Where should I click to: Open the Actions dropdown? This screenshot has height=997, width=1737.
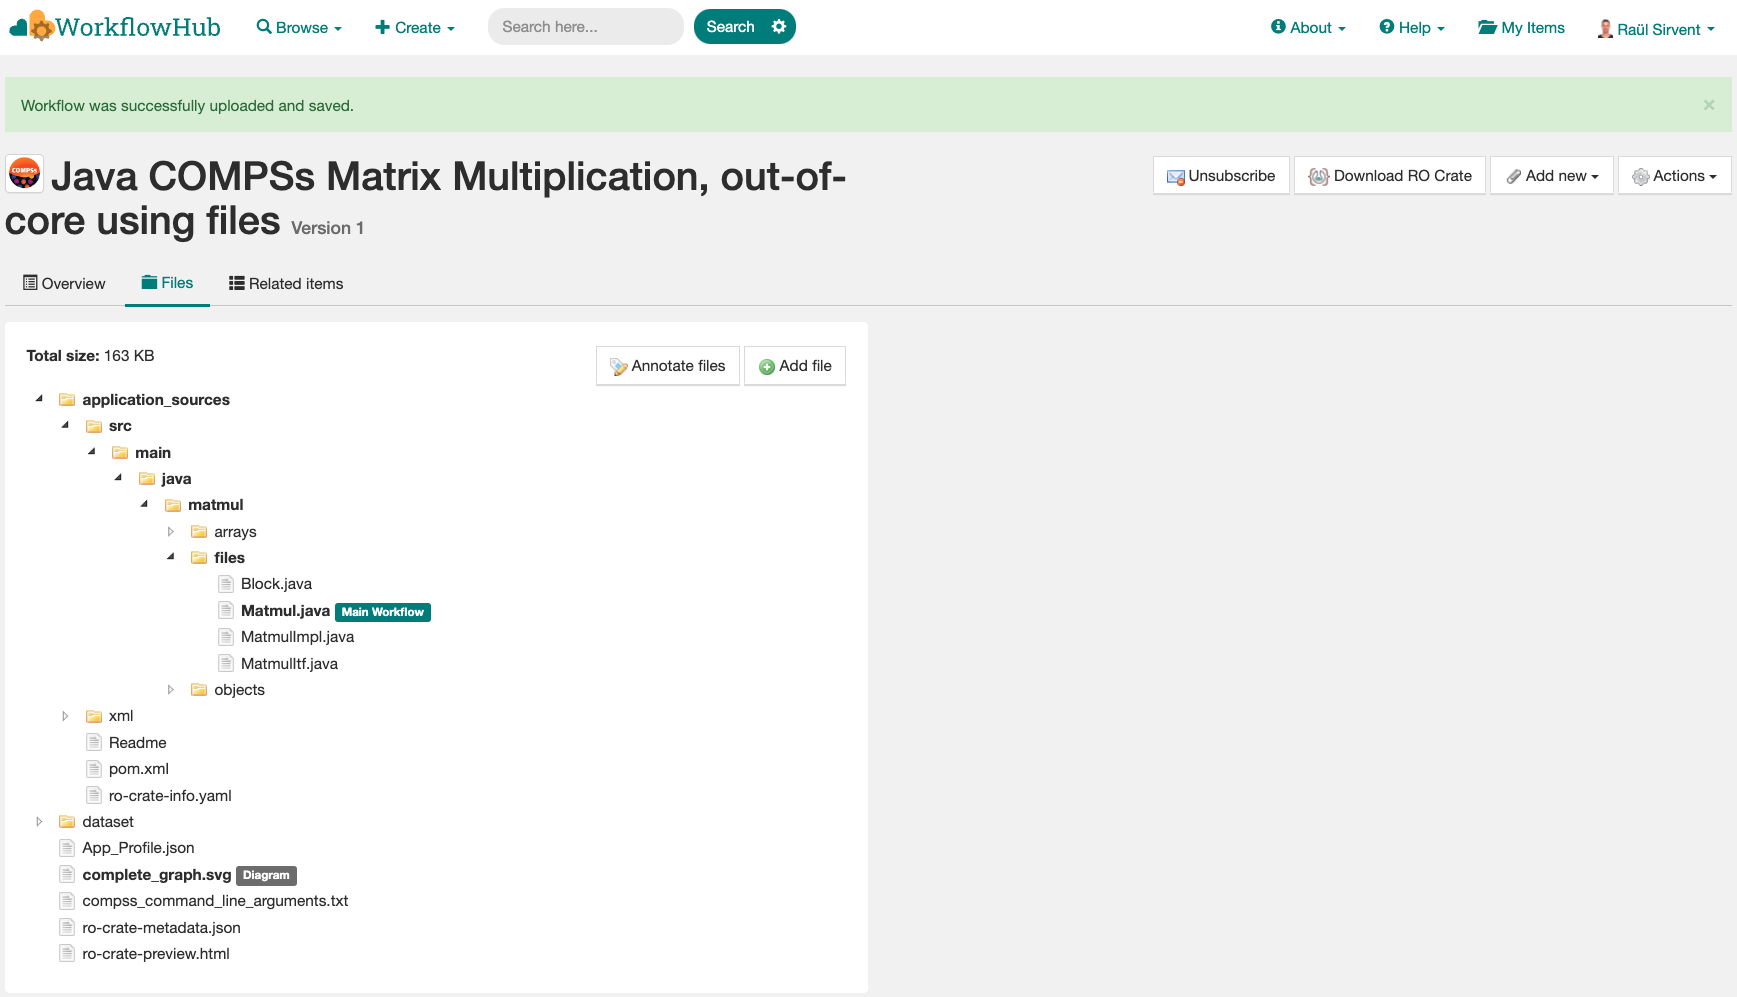1675,176
